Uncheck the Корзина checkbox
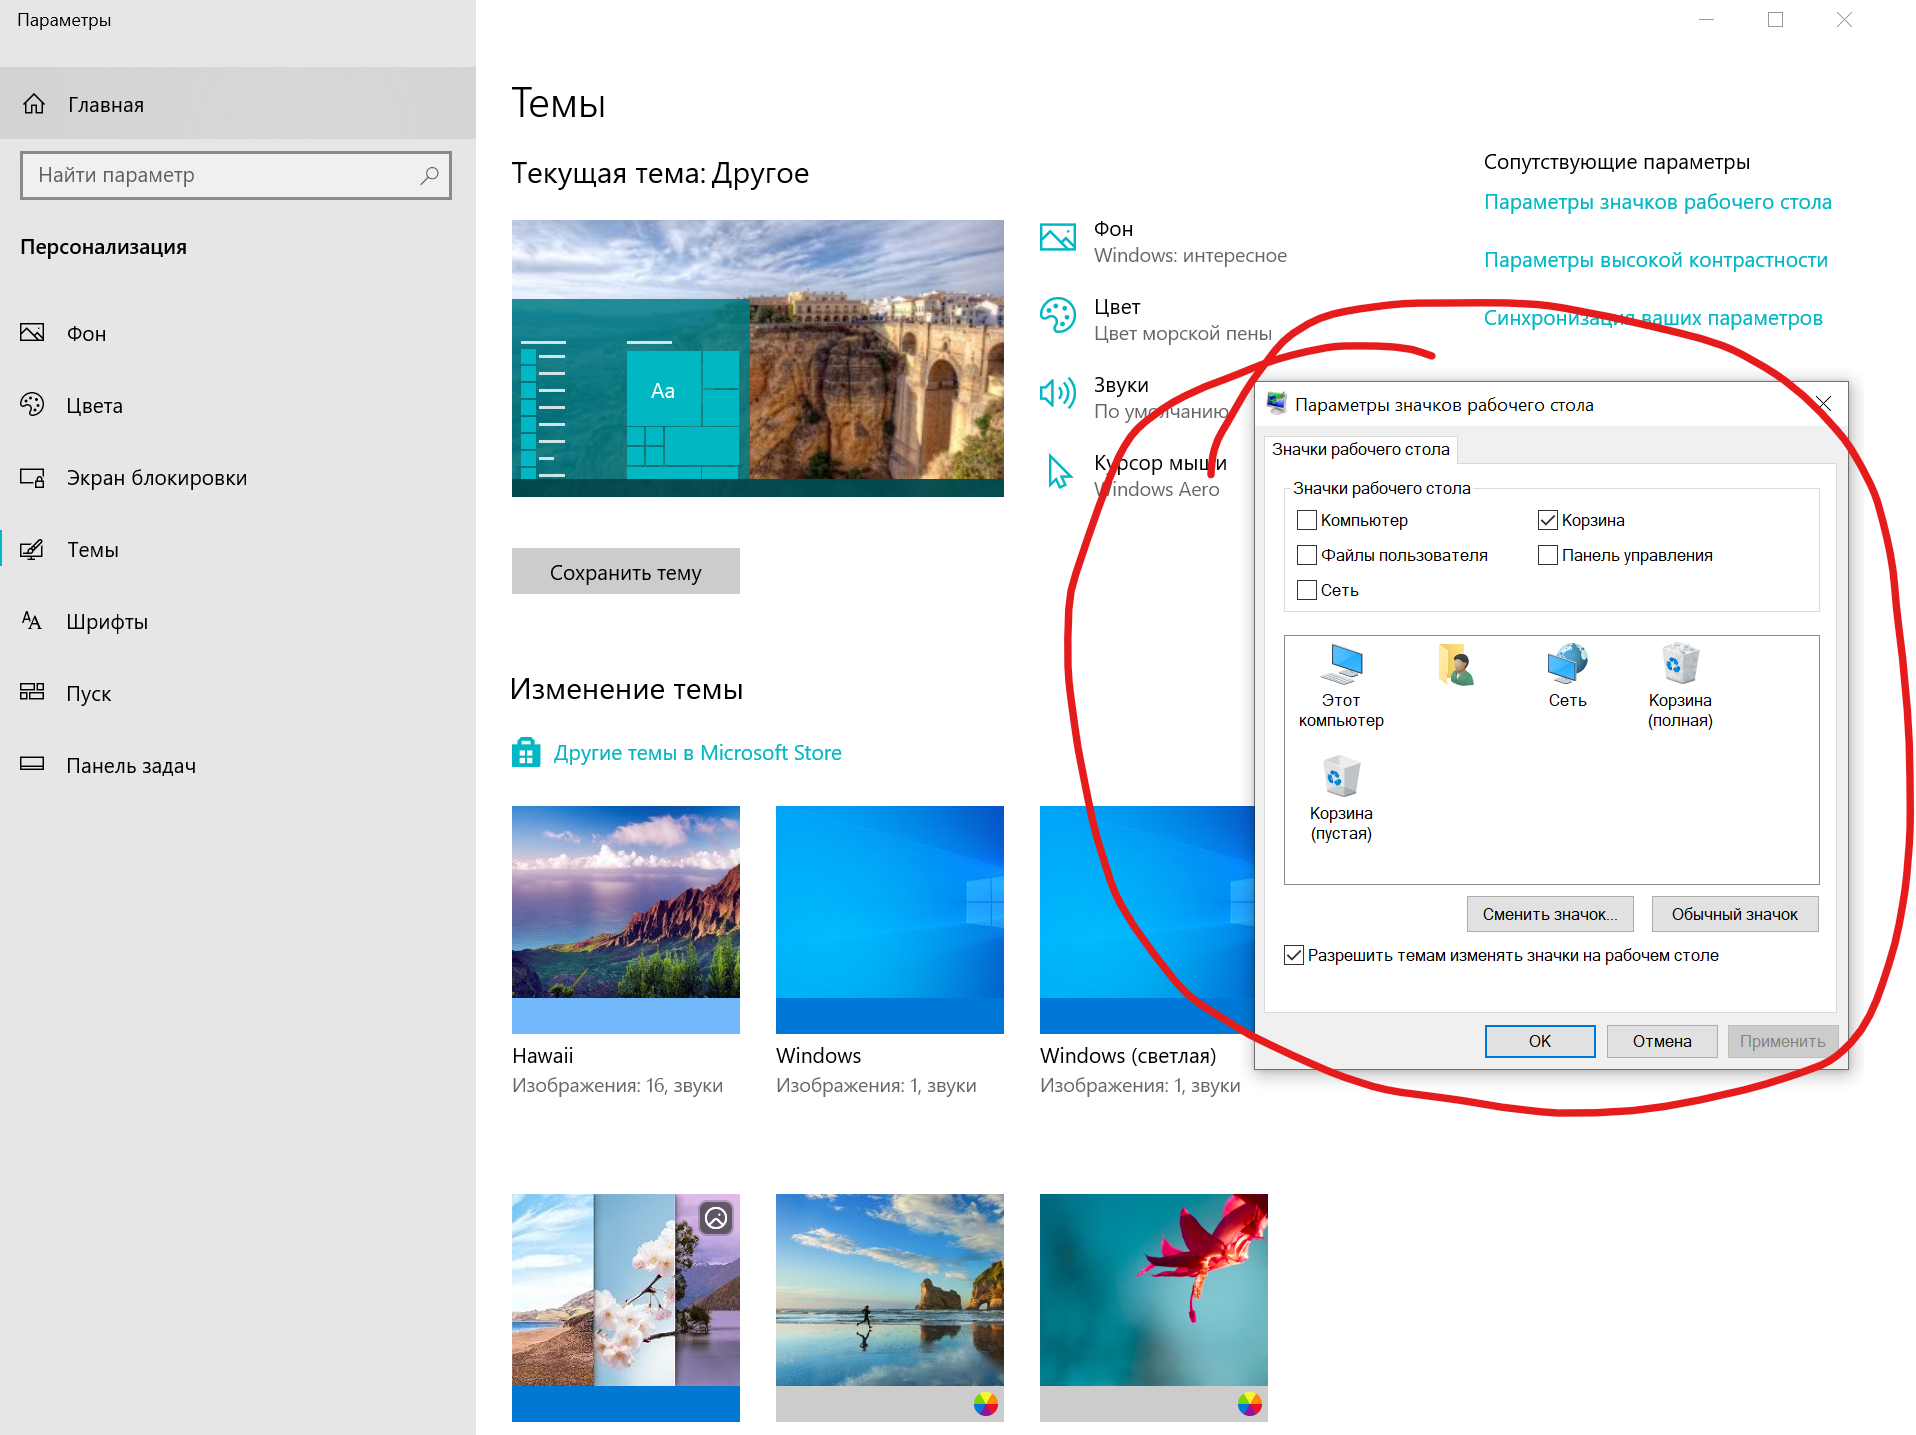The height and width of the screenshot is (1435, 1916). coord(1548,520)
